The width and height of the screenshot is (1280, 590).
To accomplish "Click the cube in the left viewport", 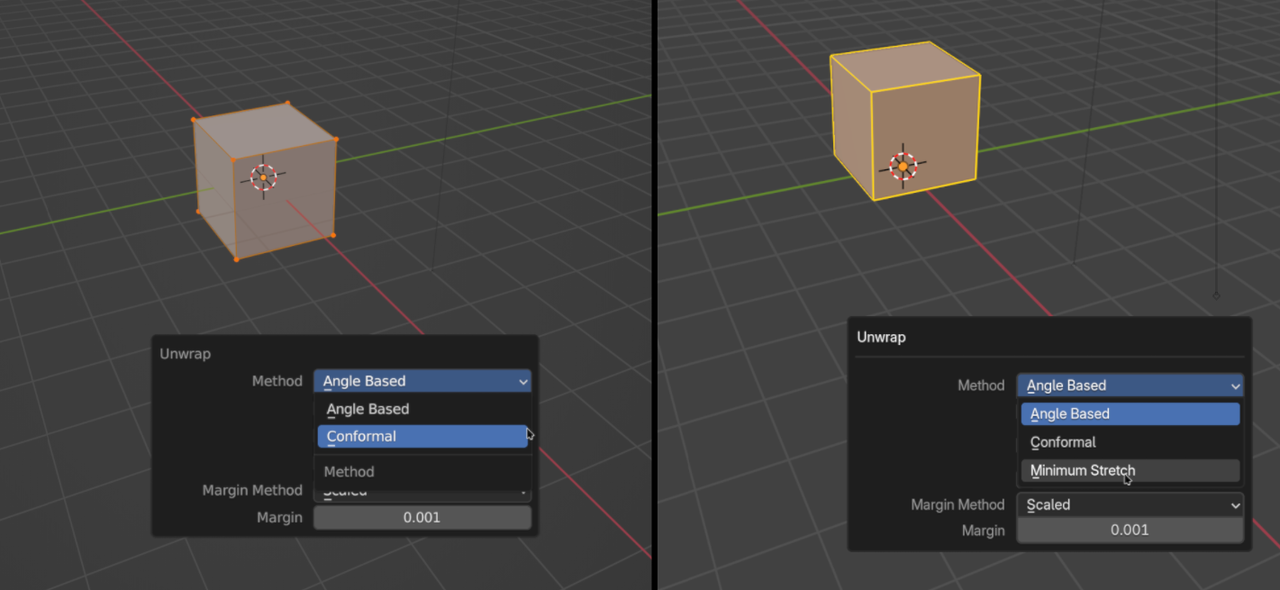I will [x=265, y=180].
